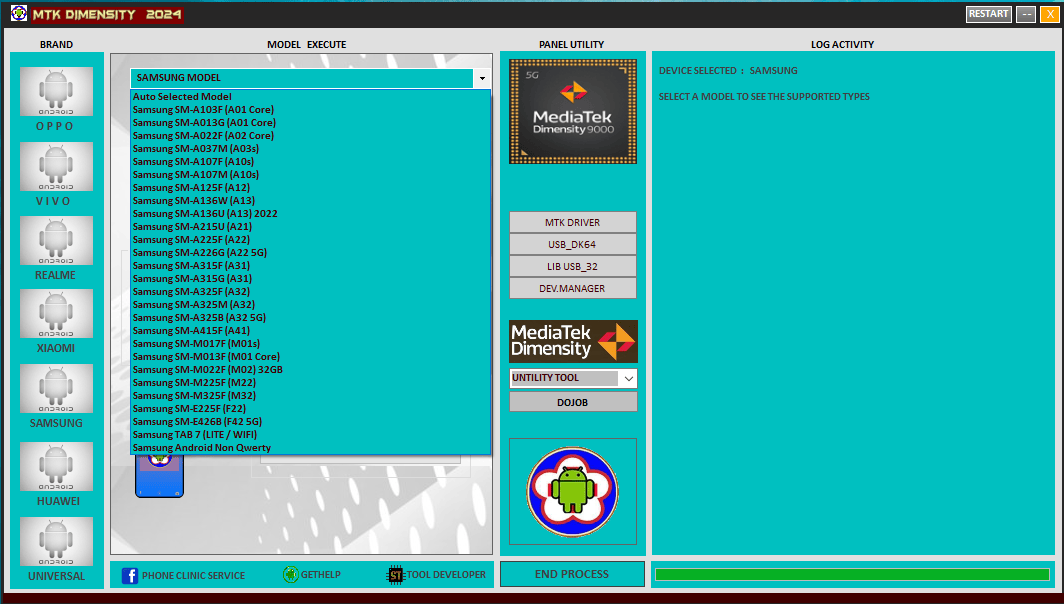Choose Samsung SM-A107F (A10s)
The height and width of the screenshot is (604, 1064).
[x=310, y=162]
